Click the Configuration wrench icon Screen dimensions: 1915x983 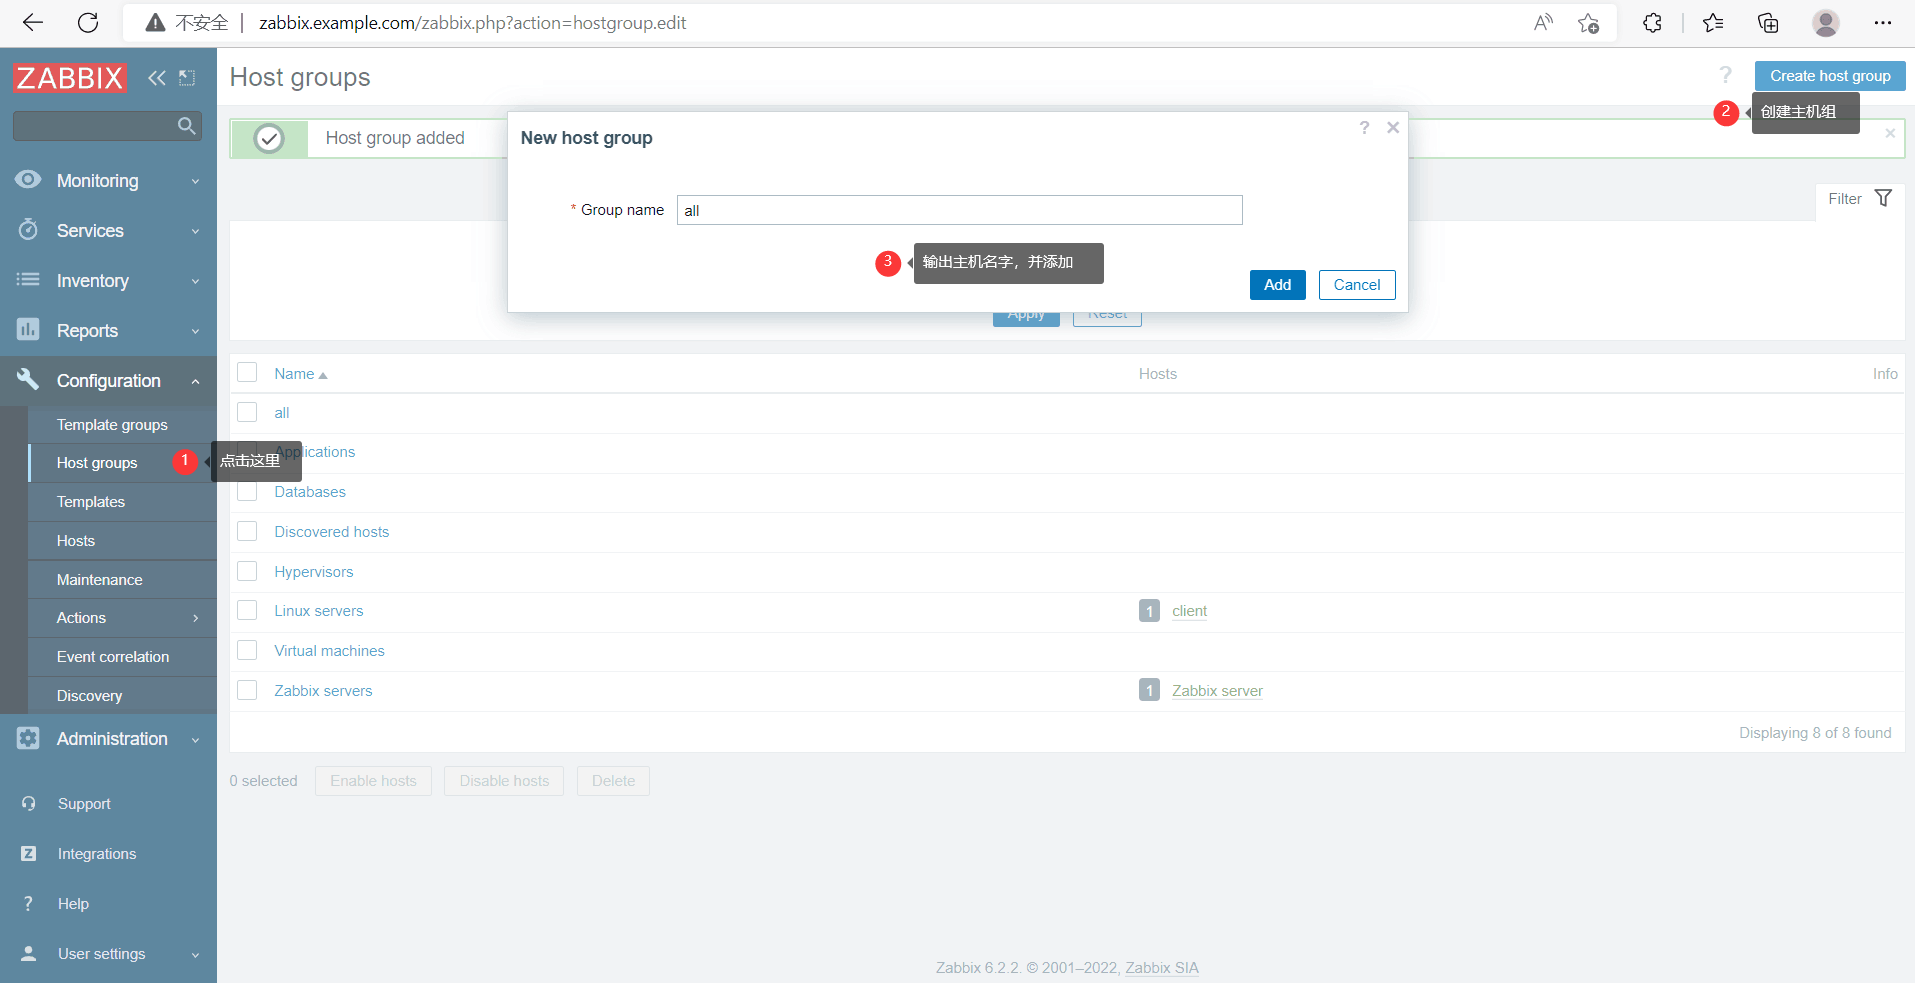28,379
